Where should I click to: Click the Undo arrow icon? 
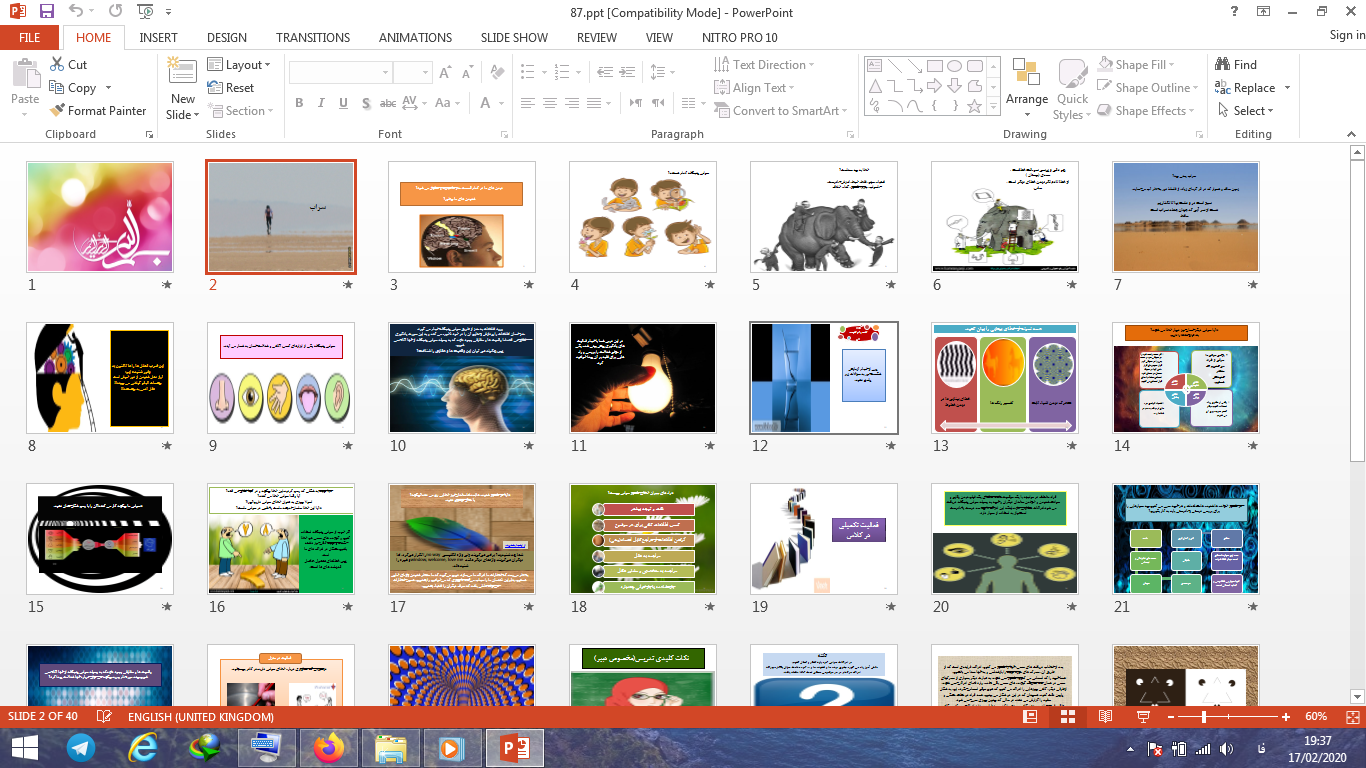tap(77, 12)
